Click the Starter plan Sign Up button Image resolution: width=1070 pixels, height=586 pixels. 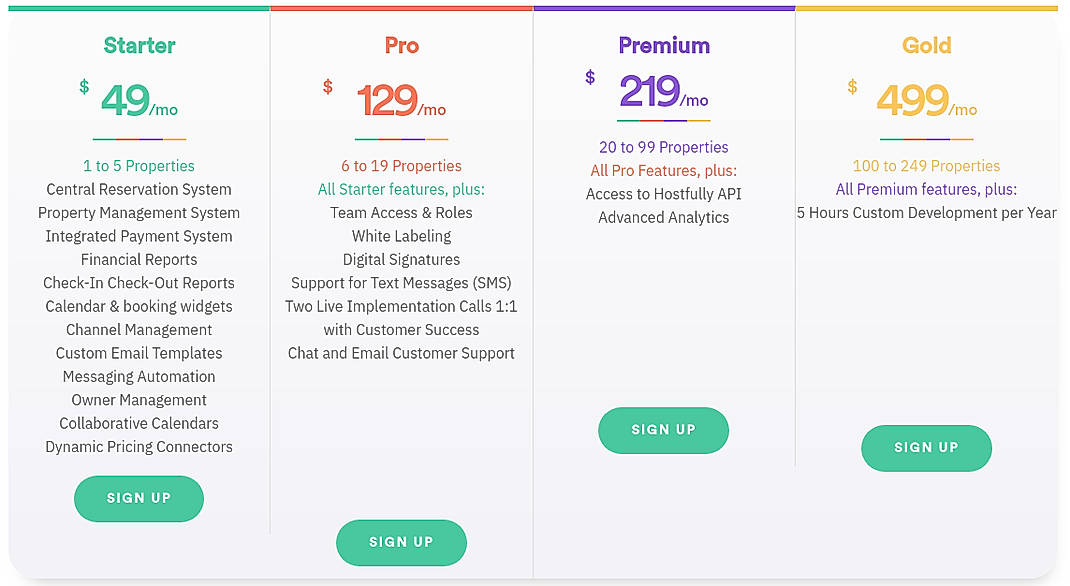tap(139, 498)
